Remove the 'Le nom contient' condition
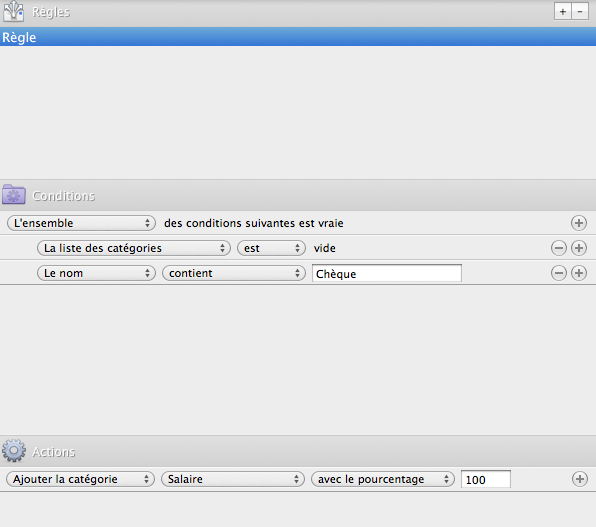 (x=559, y=273)
